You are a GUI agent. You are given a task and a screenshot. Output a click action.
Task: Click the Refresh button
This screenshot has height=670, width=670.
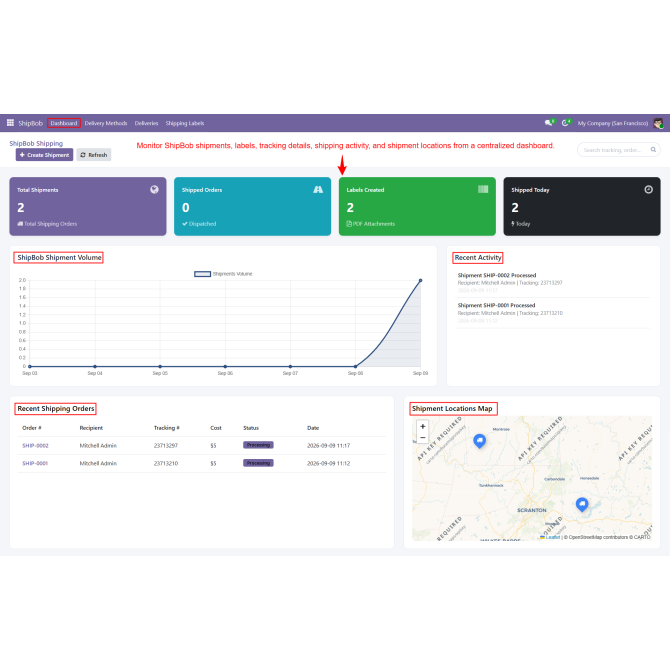tap(94, 155)
